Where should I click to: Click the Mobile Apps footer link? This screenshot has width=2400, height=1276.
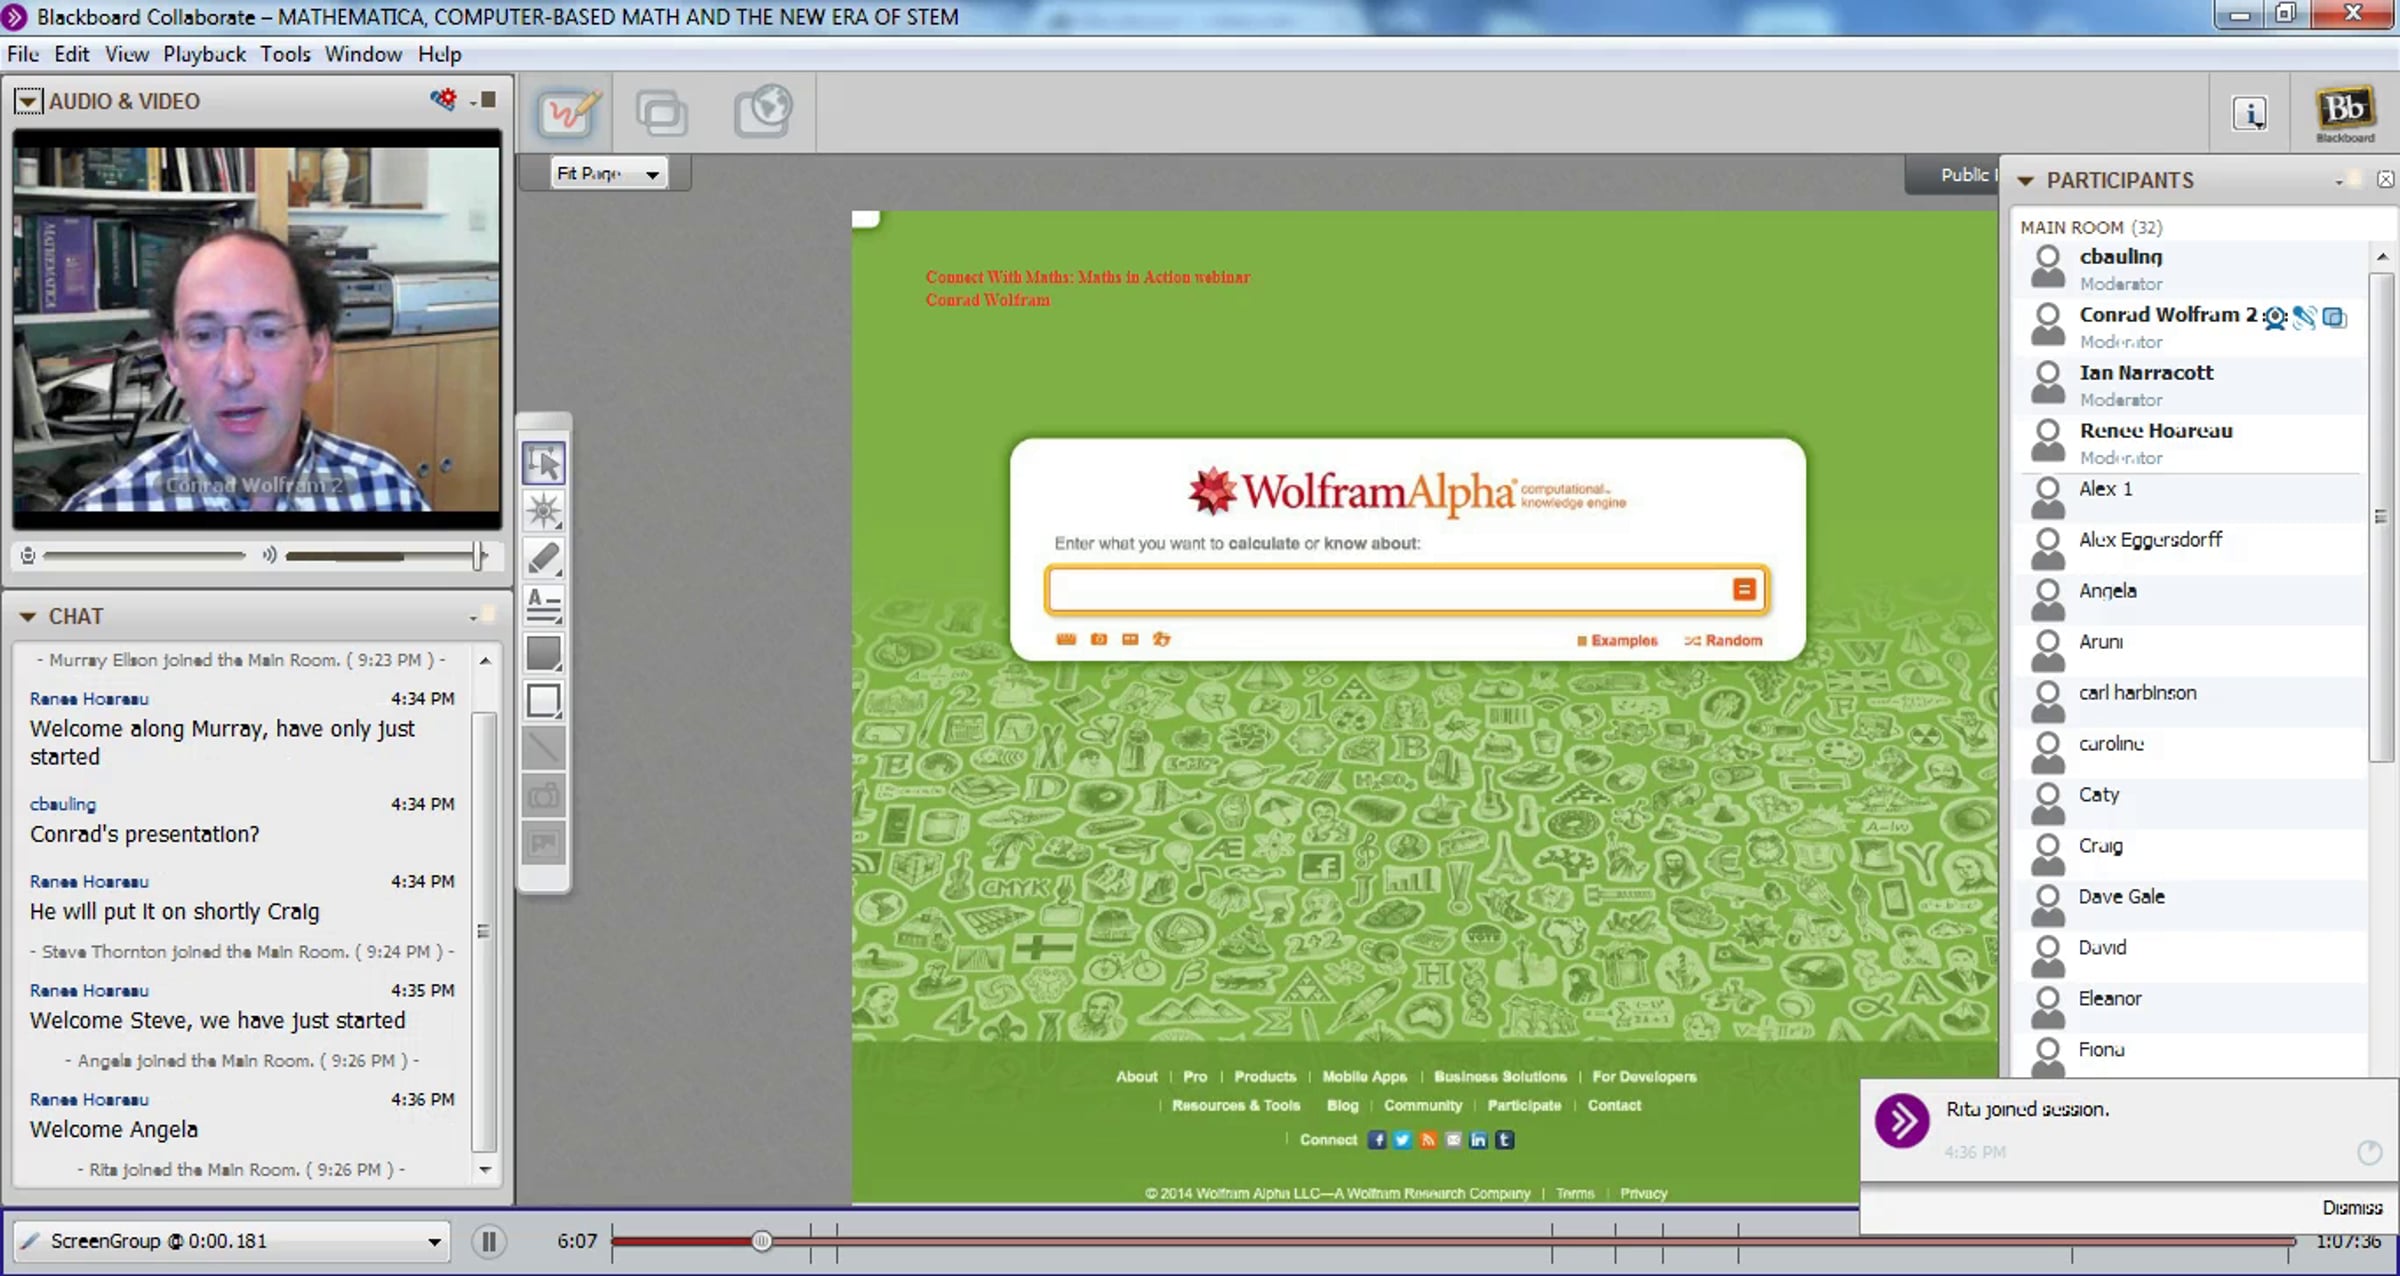[1365, 1076]
